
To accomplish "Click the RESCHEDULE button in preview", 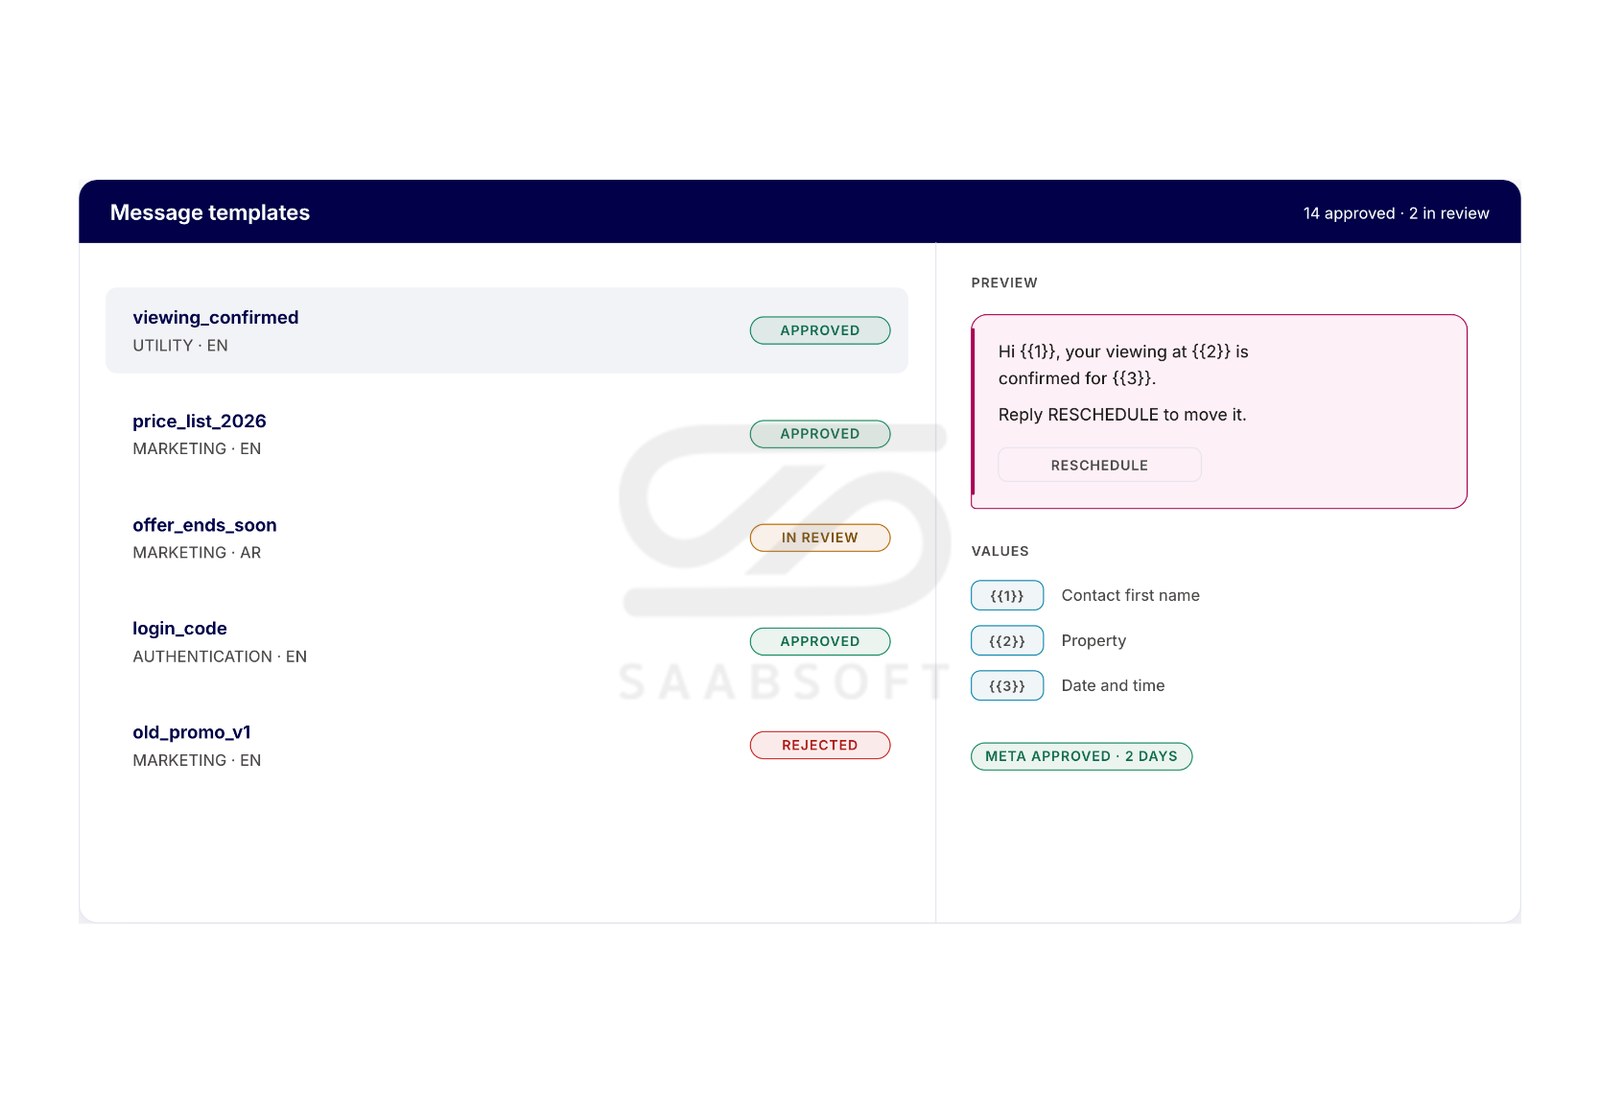I will [x=1099, y=465].
